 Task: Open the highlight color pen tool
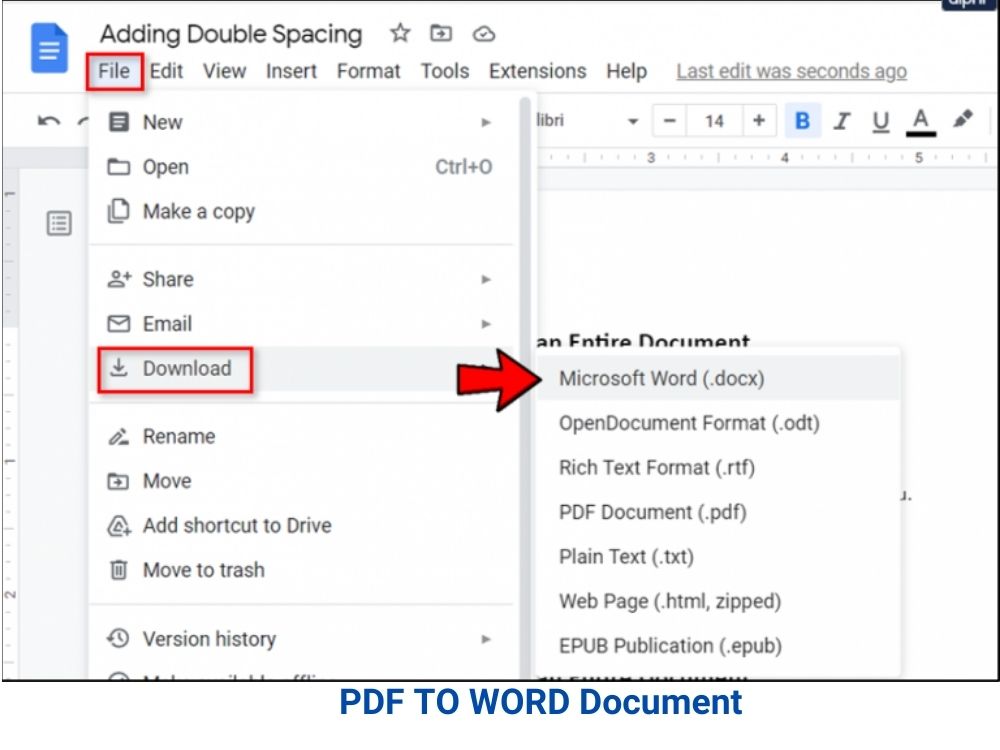pyautogui.click(x=962, y=119)
